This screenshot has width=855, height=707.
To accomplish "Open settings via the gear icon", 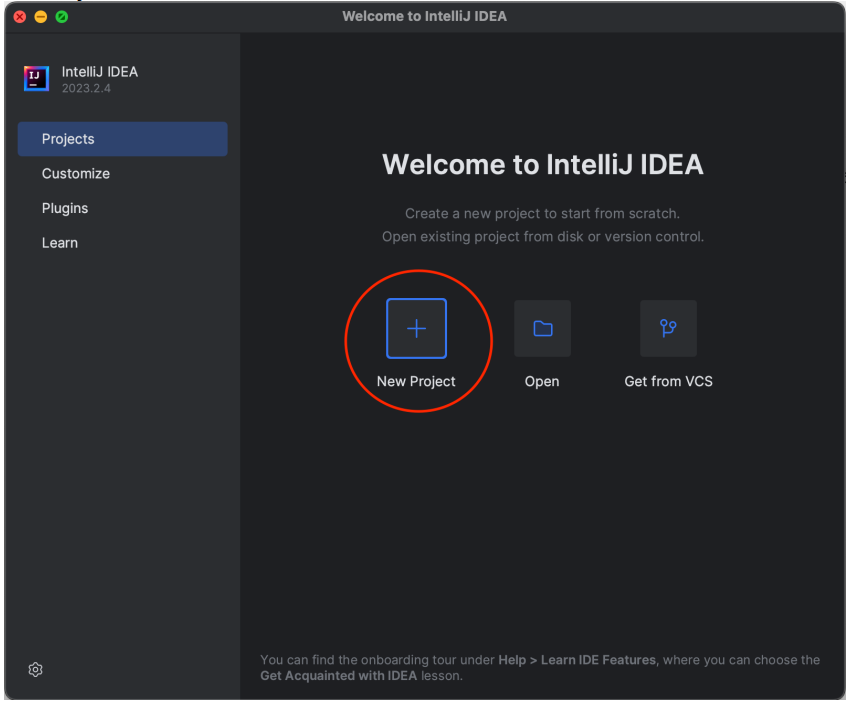I will tap(35, 669).
